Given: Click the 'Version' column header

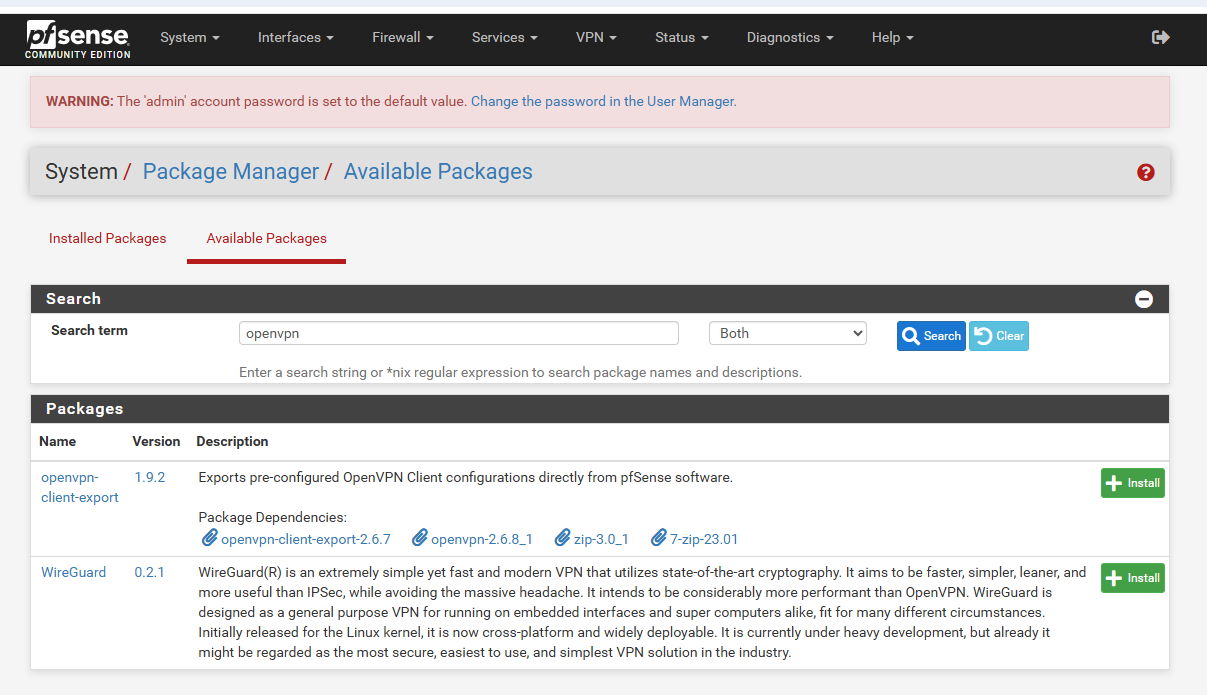Looking at the screenshot, I should (156, 441).
